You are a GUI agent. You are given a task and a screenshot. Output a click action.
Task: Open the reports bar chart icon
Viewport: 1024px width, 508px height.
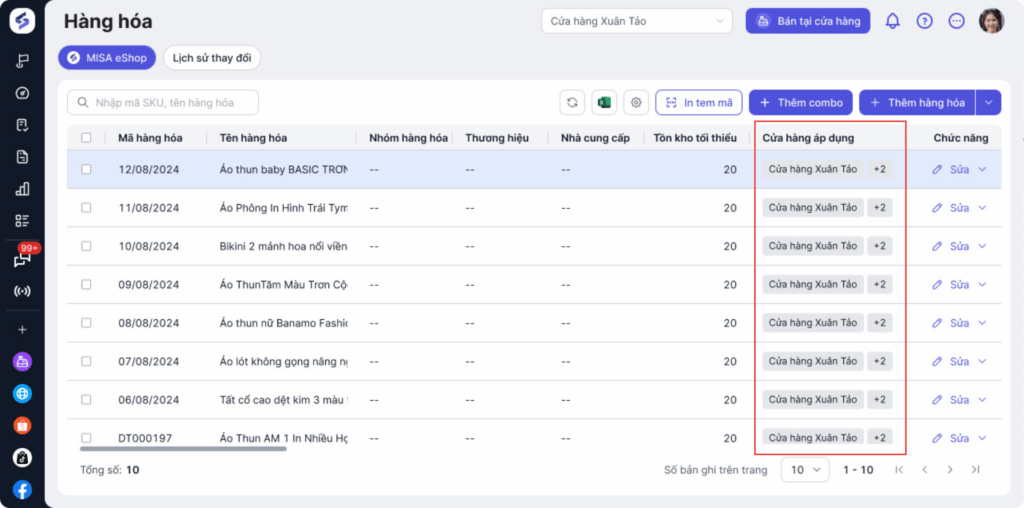click(x=22, y=189)
